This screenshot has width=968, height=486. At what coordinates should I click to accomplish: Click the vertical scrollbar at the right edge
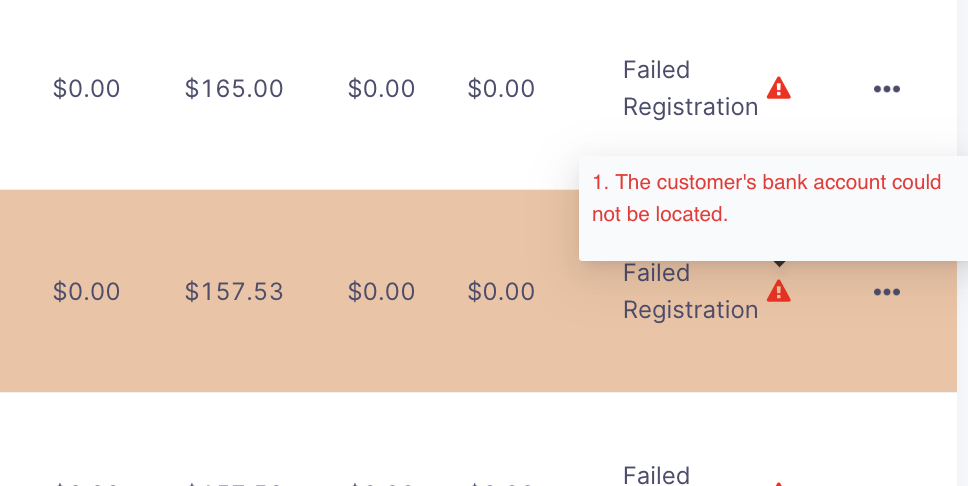tap(962, 243)
